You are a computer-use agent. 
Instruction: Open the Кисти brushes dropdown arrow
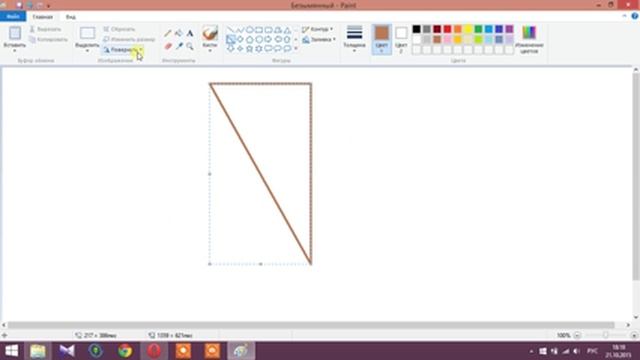click(x=210, y=51)
